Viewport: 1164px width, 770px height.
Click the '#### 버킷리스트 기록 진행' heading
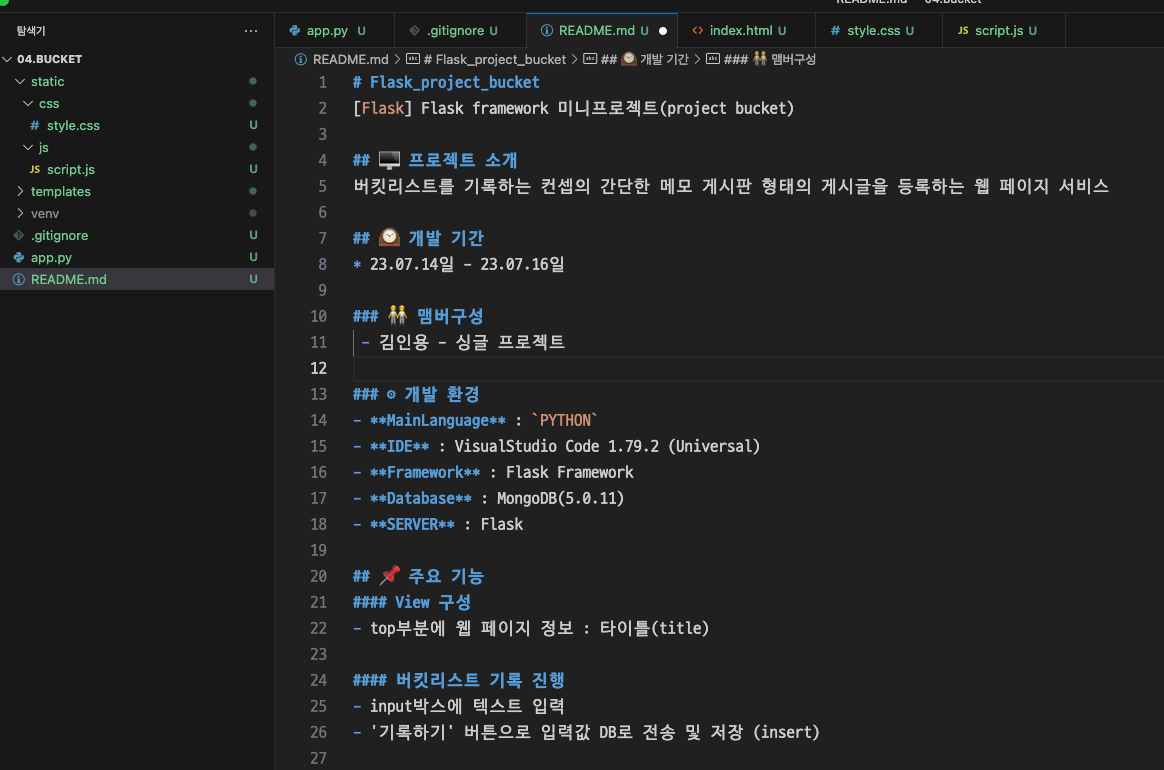click(x=459, y=680)
